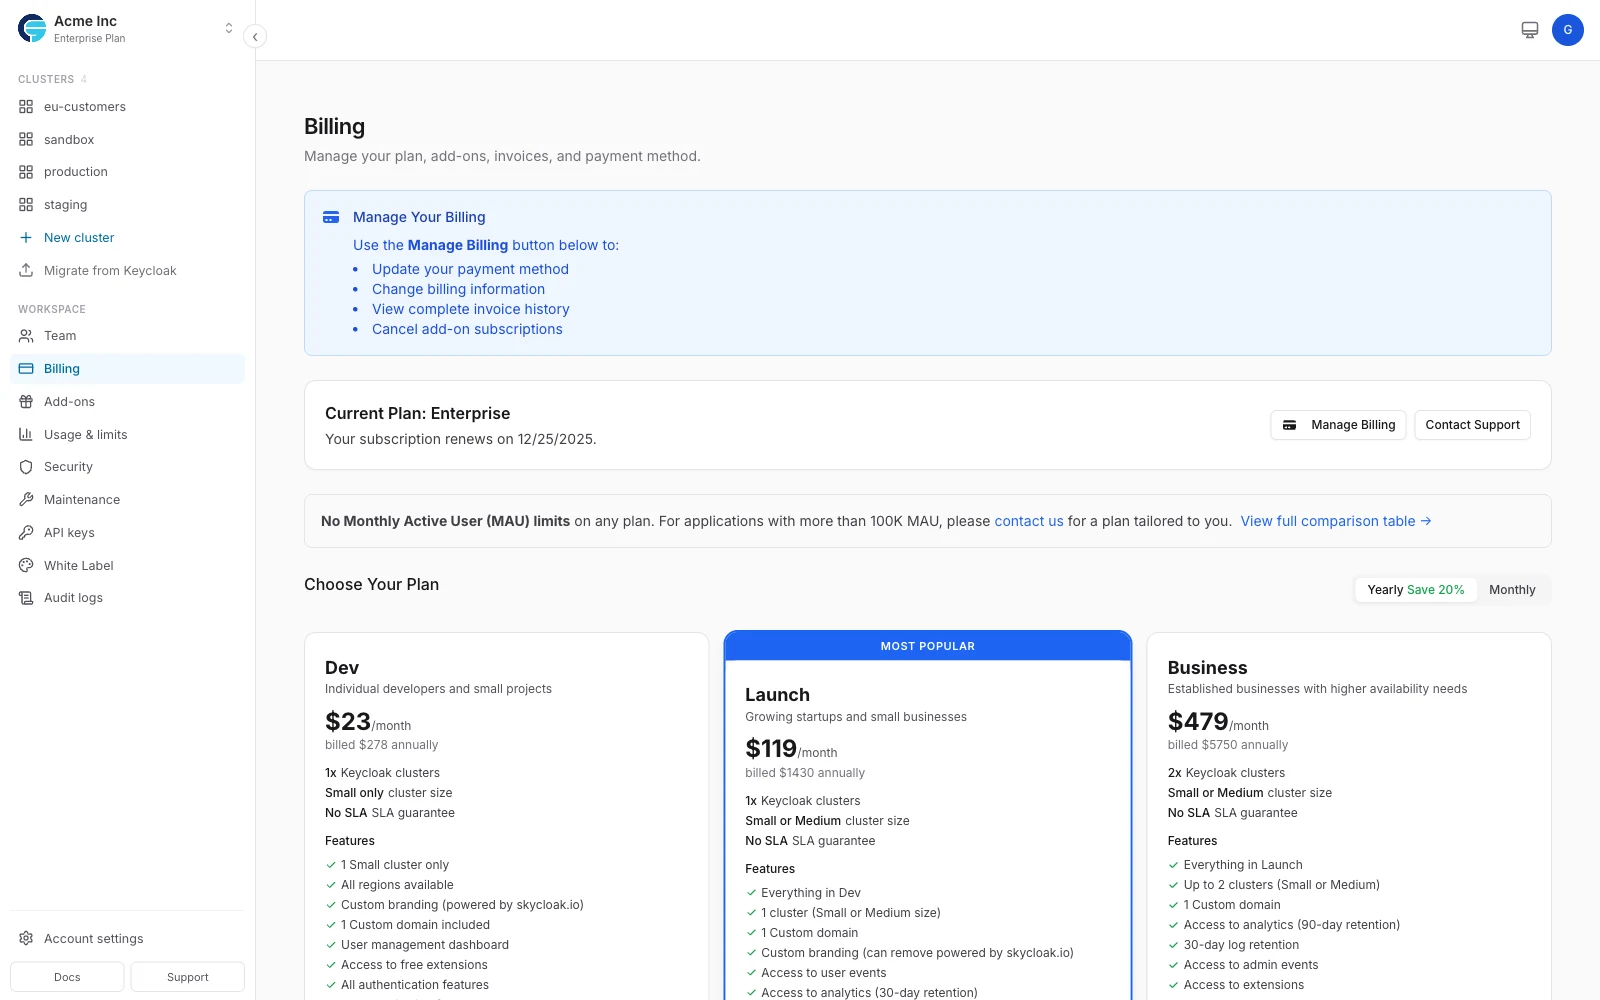Click the Migrate from Keycloak upload icon

[x=26, y=271]
